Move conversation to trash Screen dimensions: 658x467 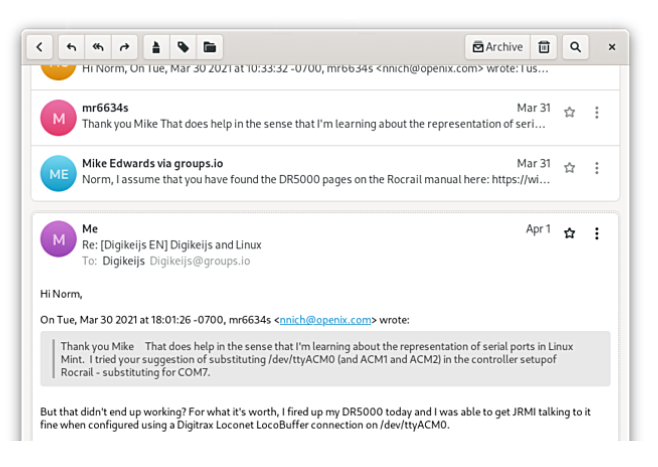(543, 46)
